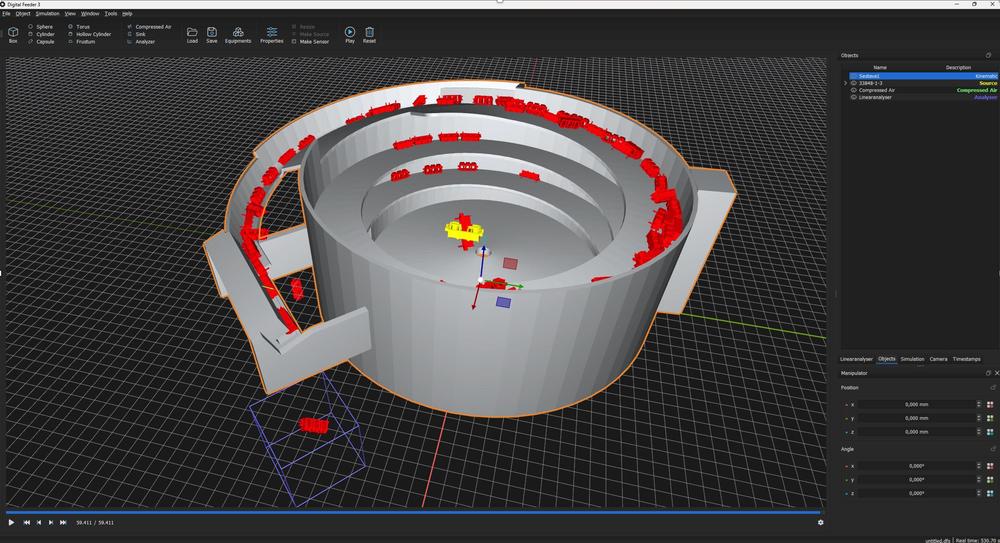
Task: Click the Angle Z value field
Action: pyautogui.click(x=916, y=493)
